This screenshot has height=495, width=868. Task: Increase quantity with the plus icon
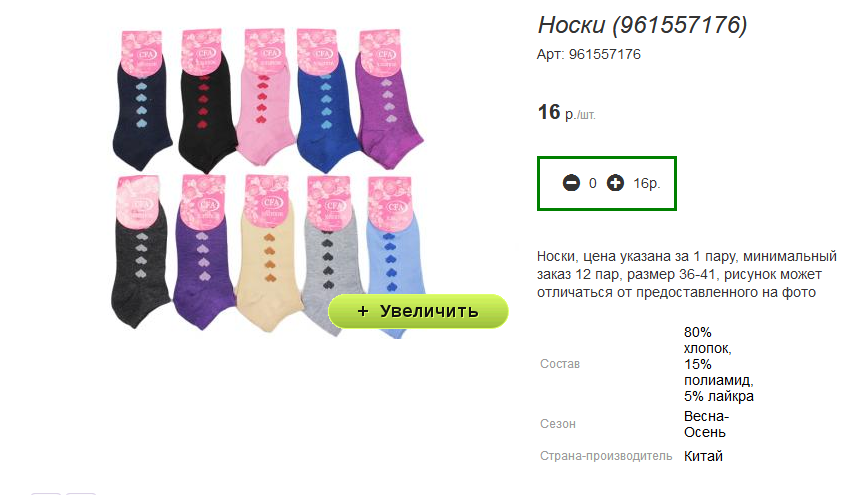(615, 183)
